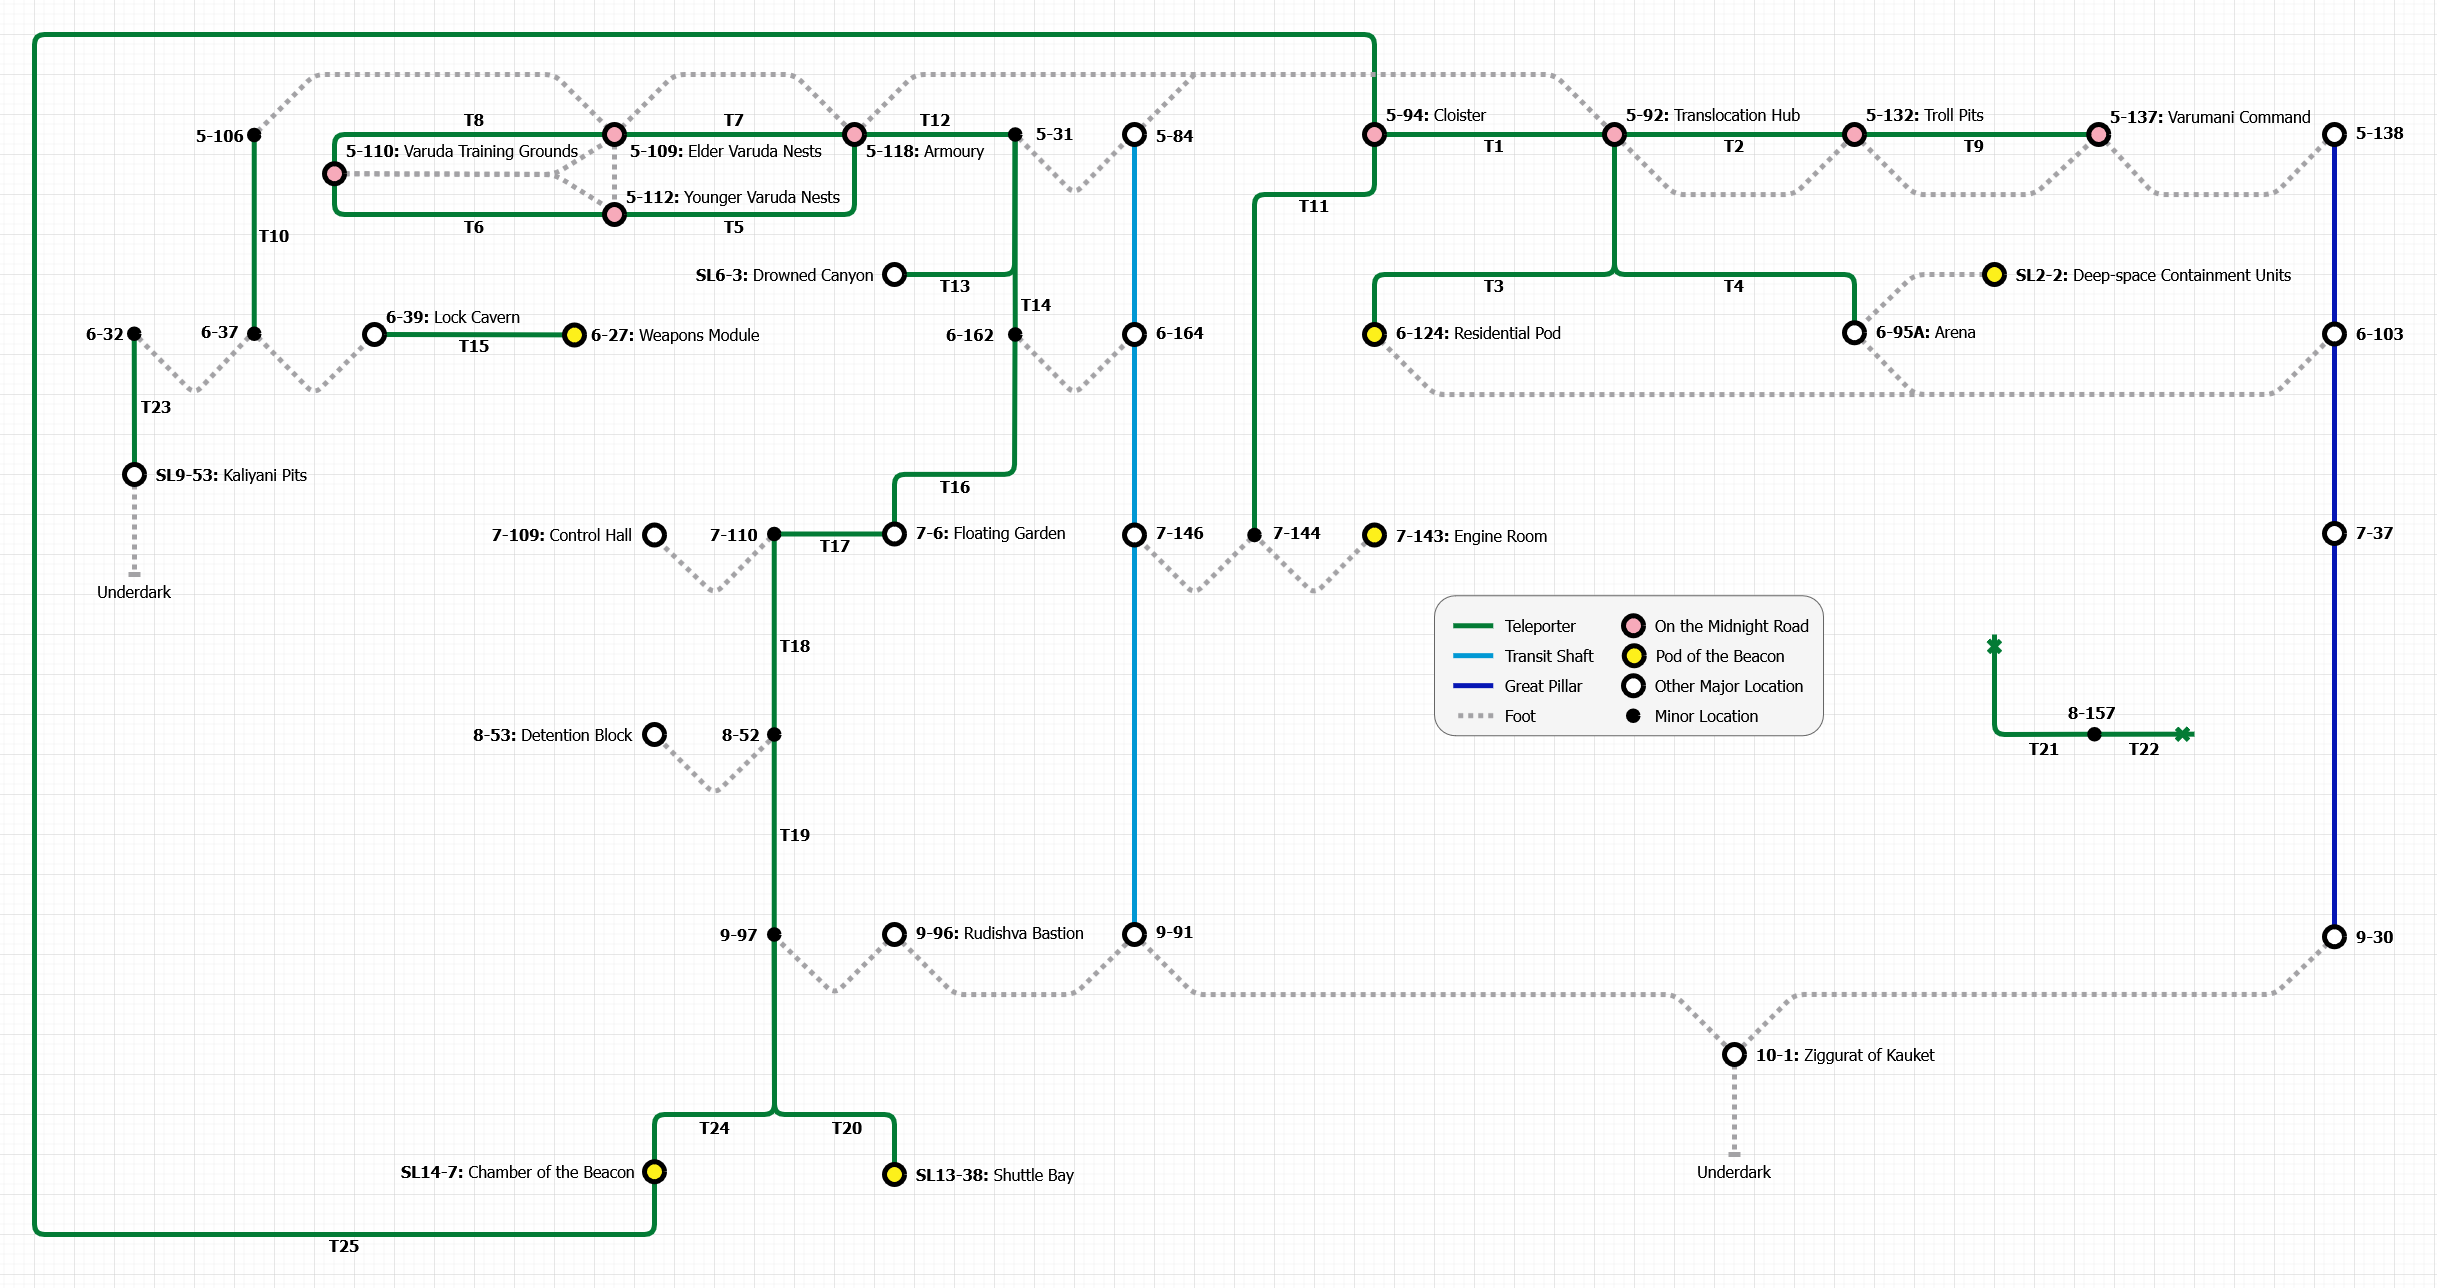
Task: Click the Underdark label below Kaliyani Pits
Action: pos(134,592)
